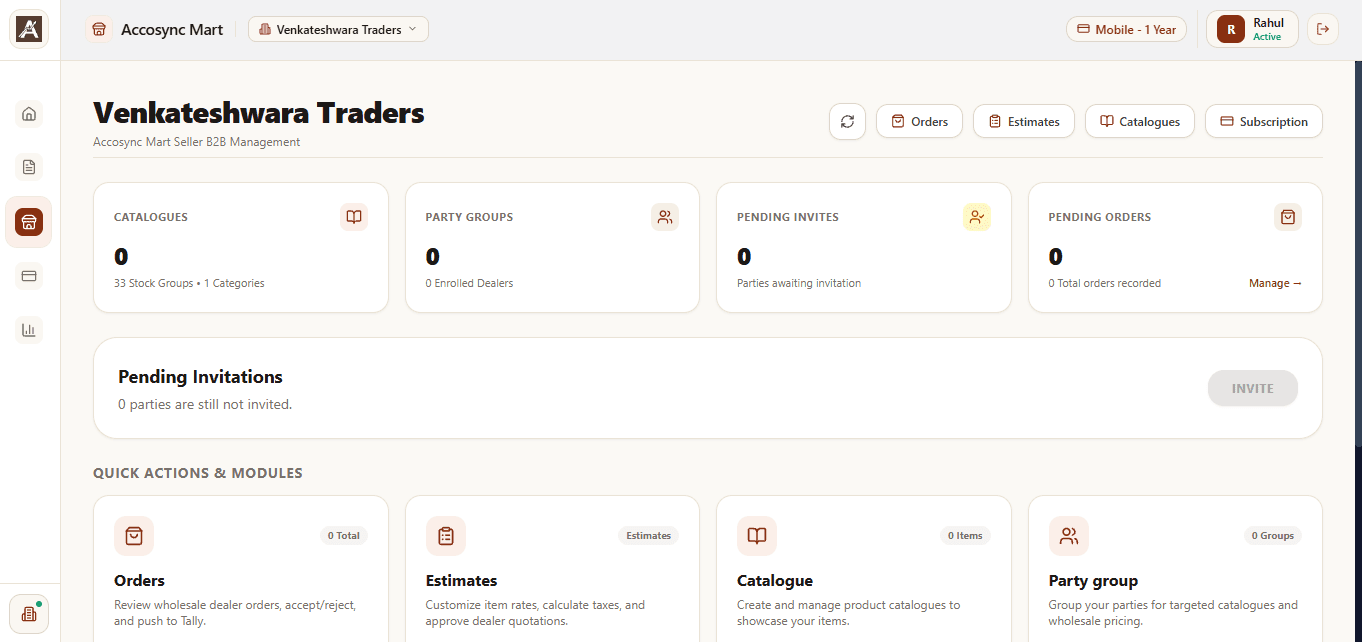This screenshot has height=642, width=1362.
Task: Click the logout icon in header
Action: coord(1323,30)
